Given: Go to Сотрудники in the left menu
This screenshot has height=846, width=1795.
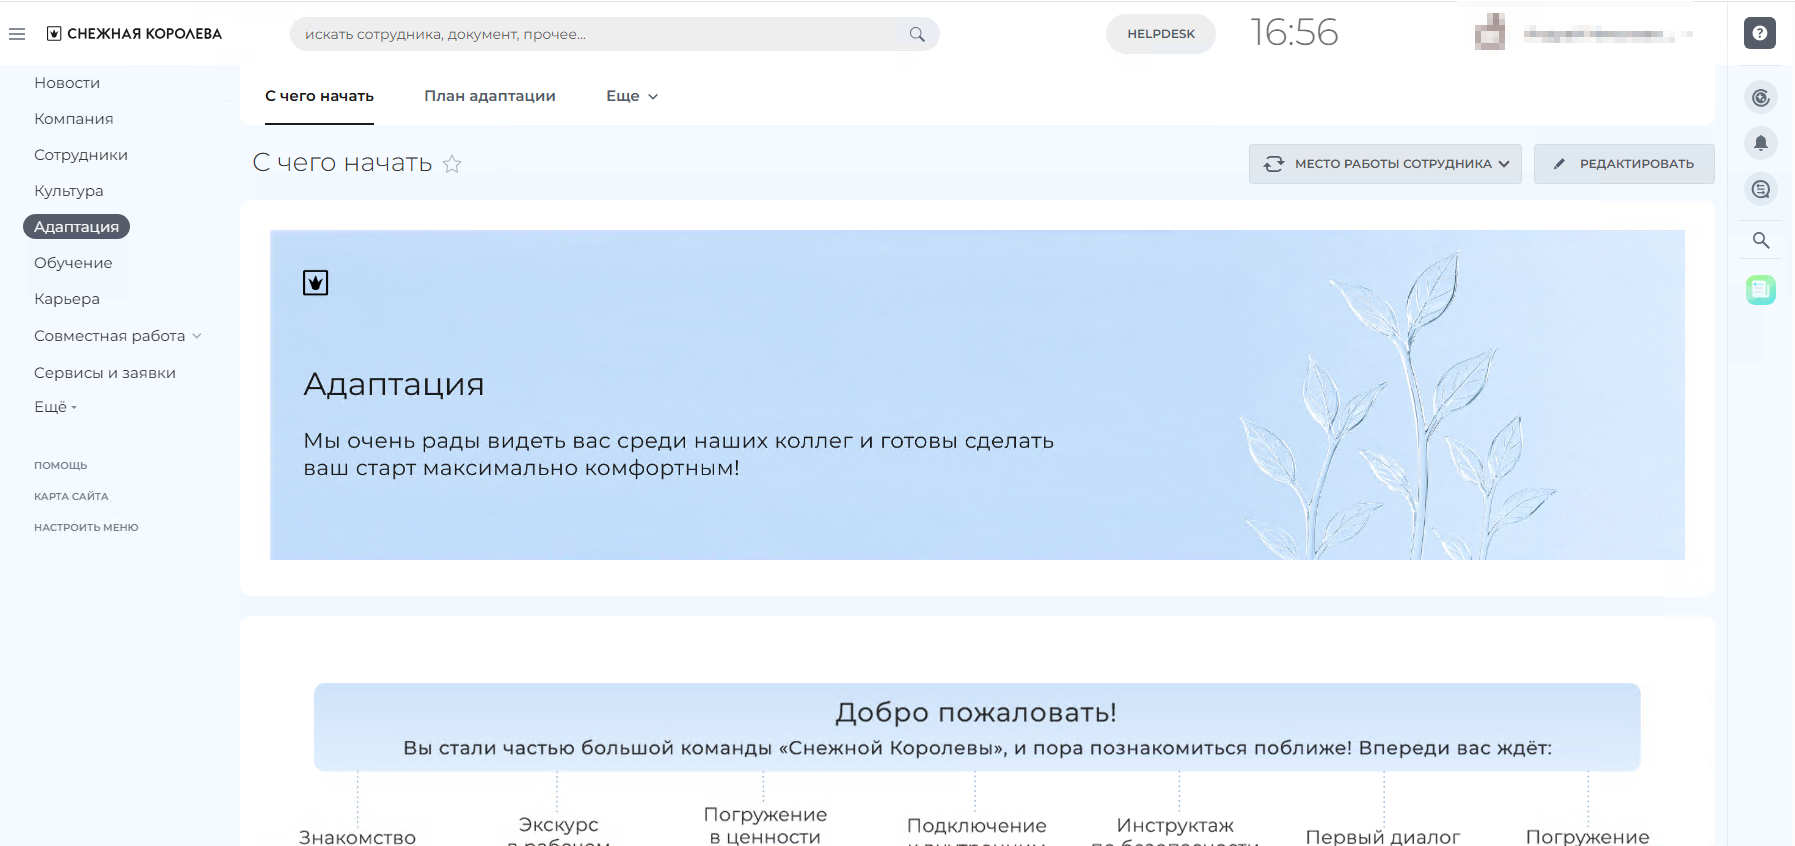Looking at the screenshot, I should tap(81, 155).
